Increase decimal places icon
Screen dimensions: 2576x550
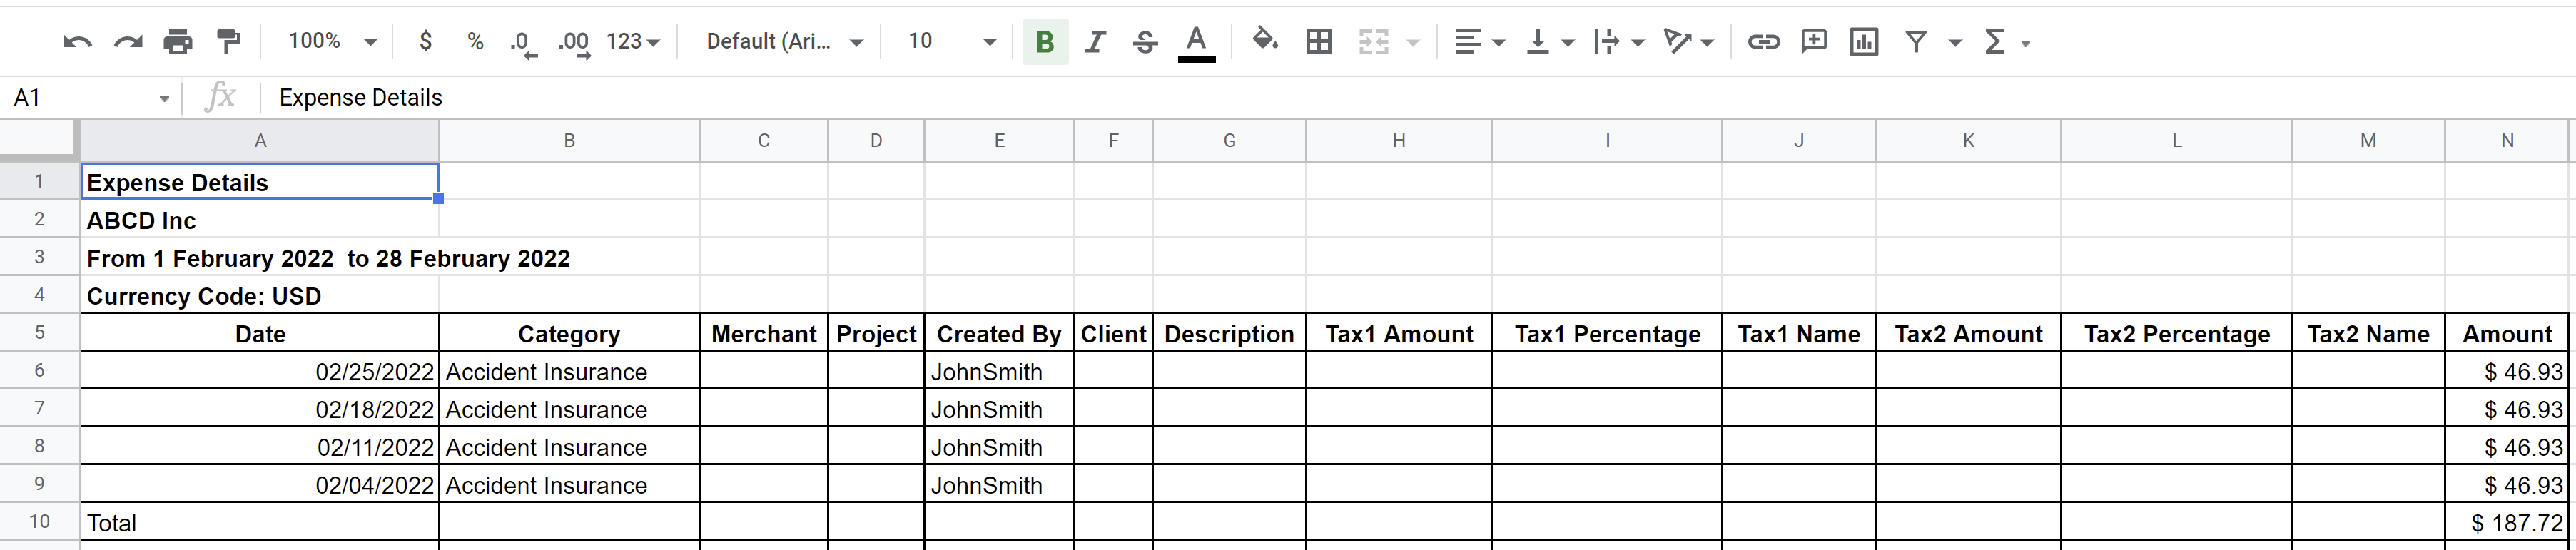(x=574, y=43)
